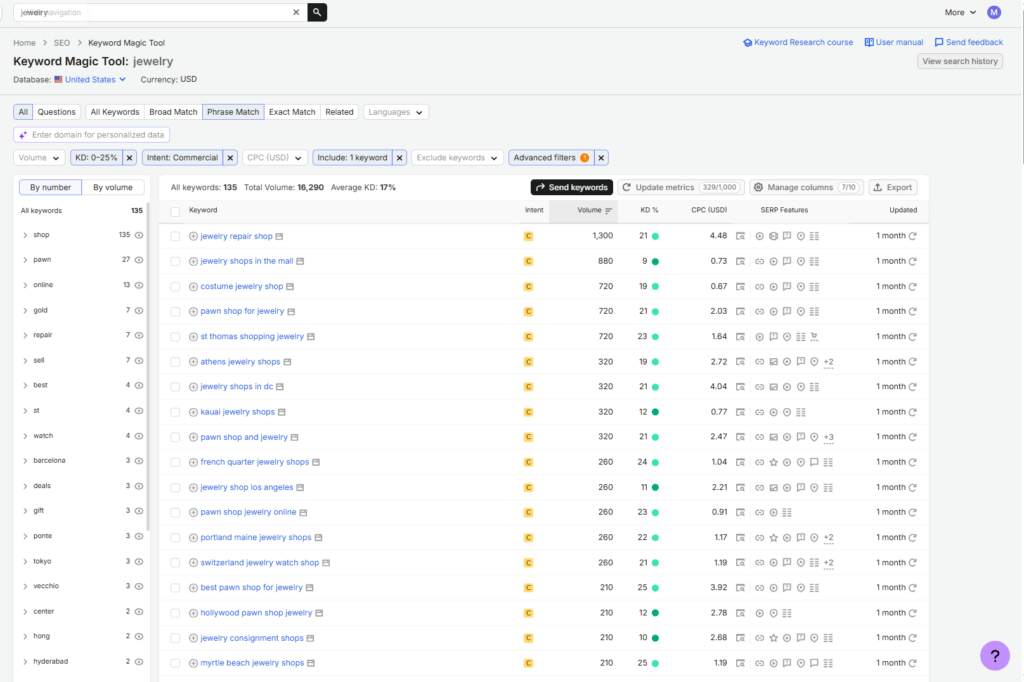View SERP for pawn shop jewelry online
This screenshot has width=1024, height=682.
click(x=740, y=513)
